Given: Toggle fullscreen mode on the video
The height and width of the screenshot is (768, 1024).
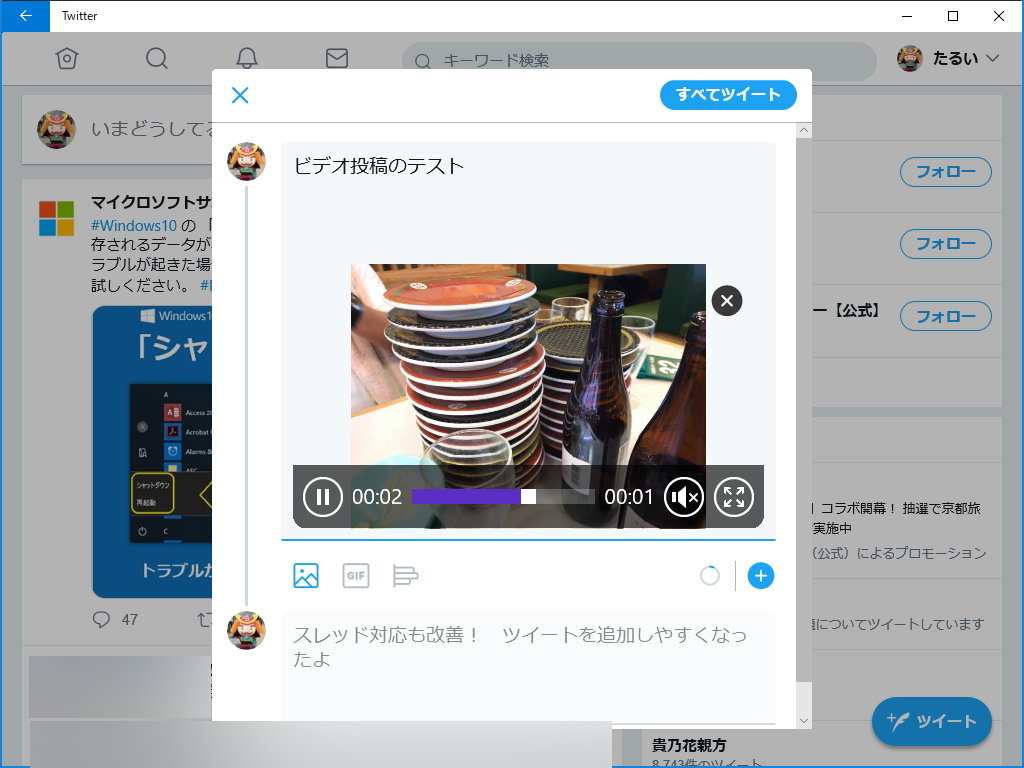Looking at the screenshot, I should pyautogui.click(x=735, y=496).
